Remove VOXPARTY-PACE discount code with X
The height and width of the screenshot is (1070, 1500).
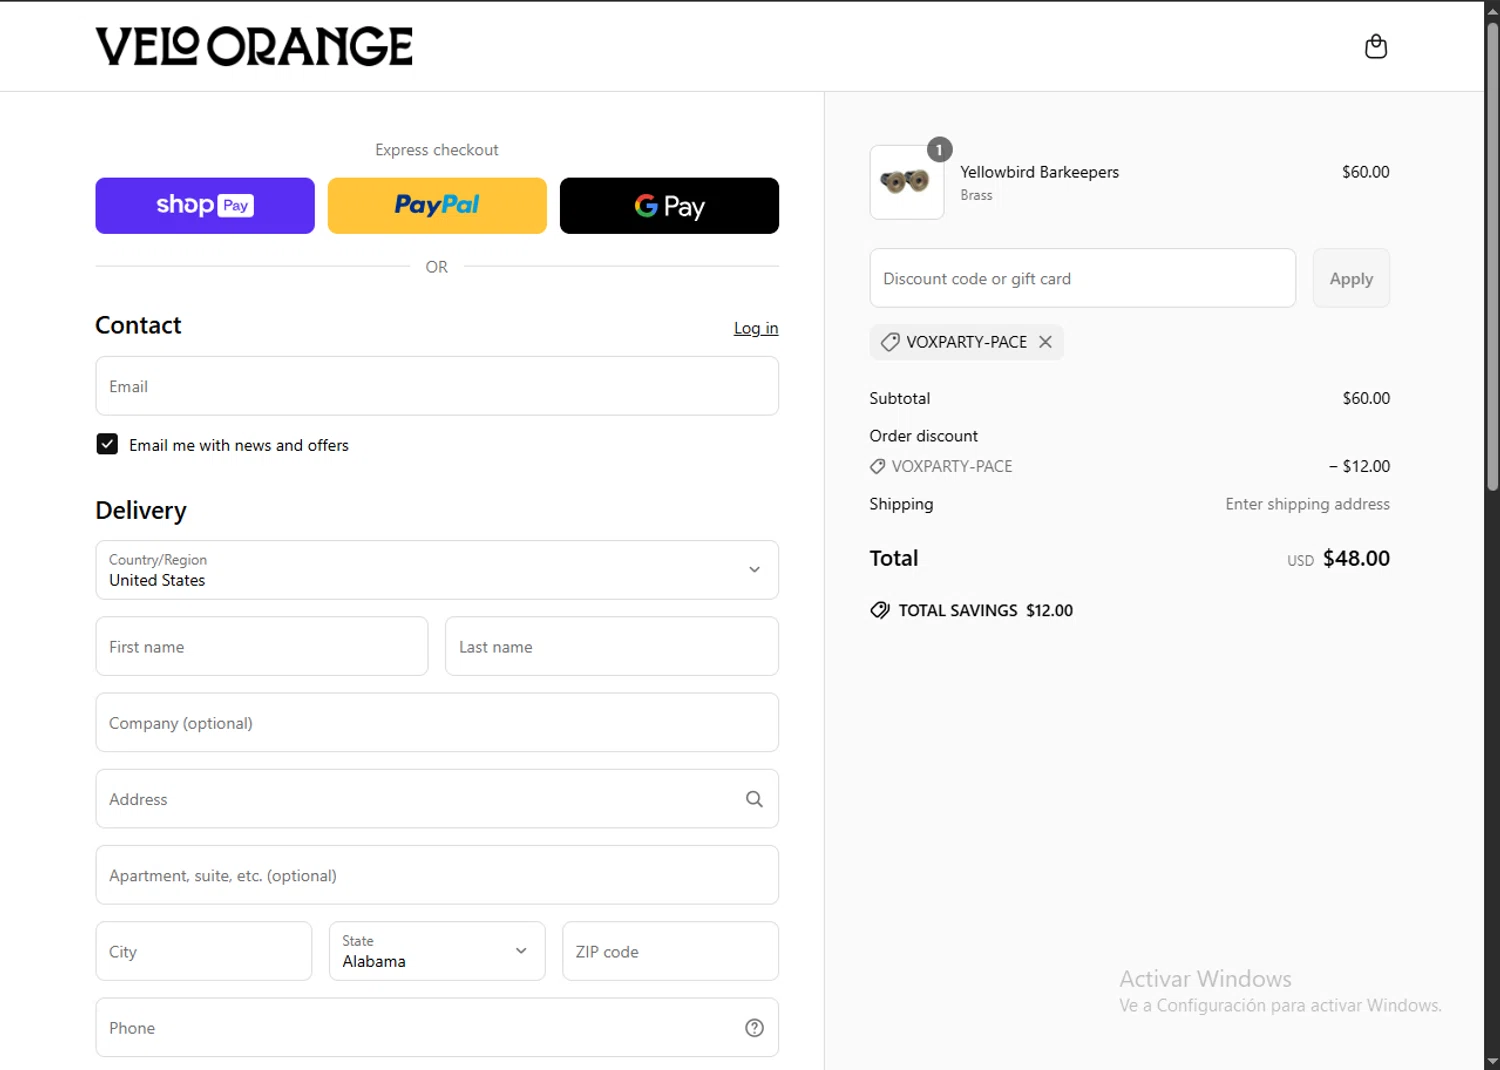(1045, 342)
